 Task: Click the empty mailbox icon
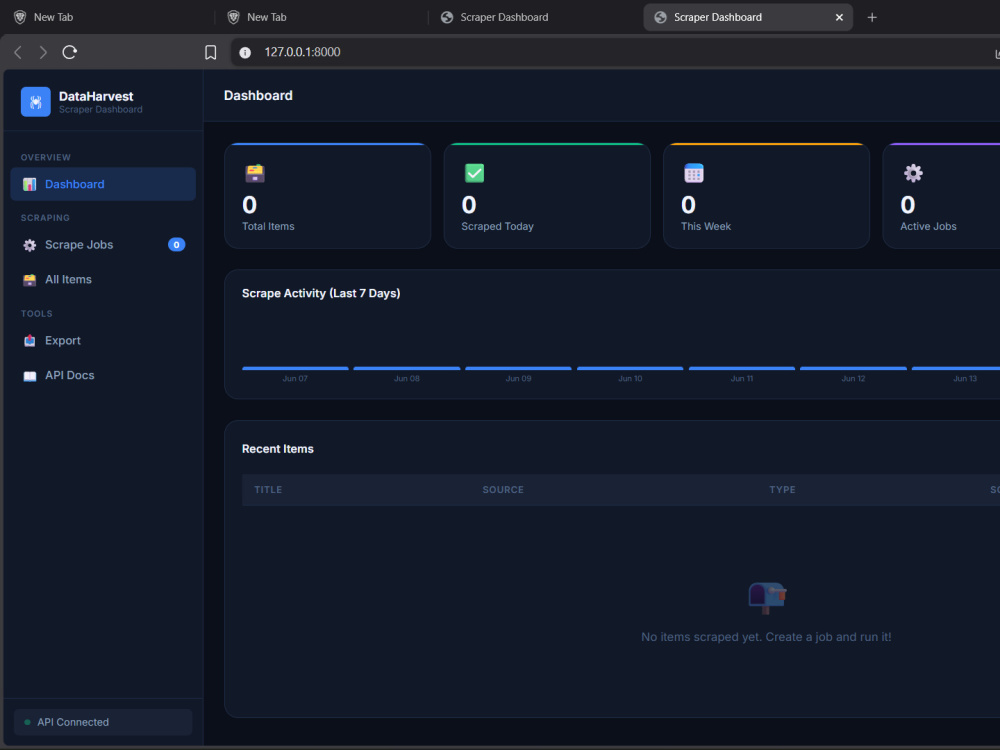[767, 598]
